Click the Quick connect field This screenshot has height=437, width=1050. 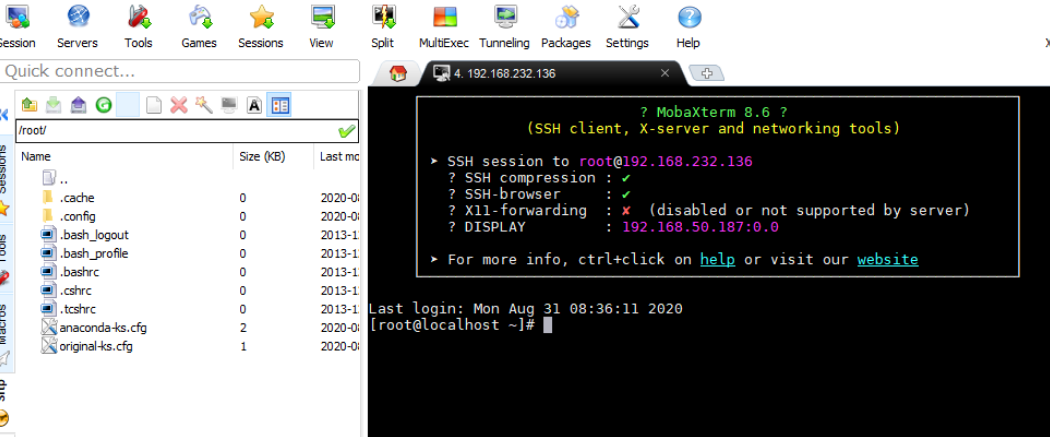click(179, 71)
